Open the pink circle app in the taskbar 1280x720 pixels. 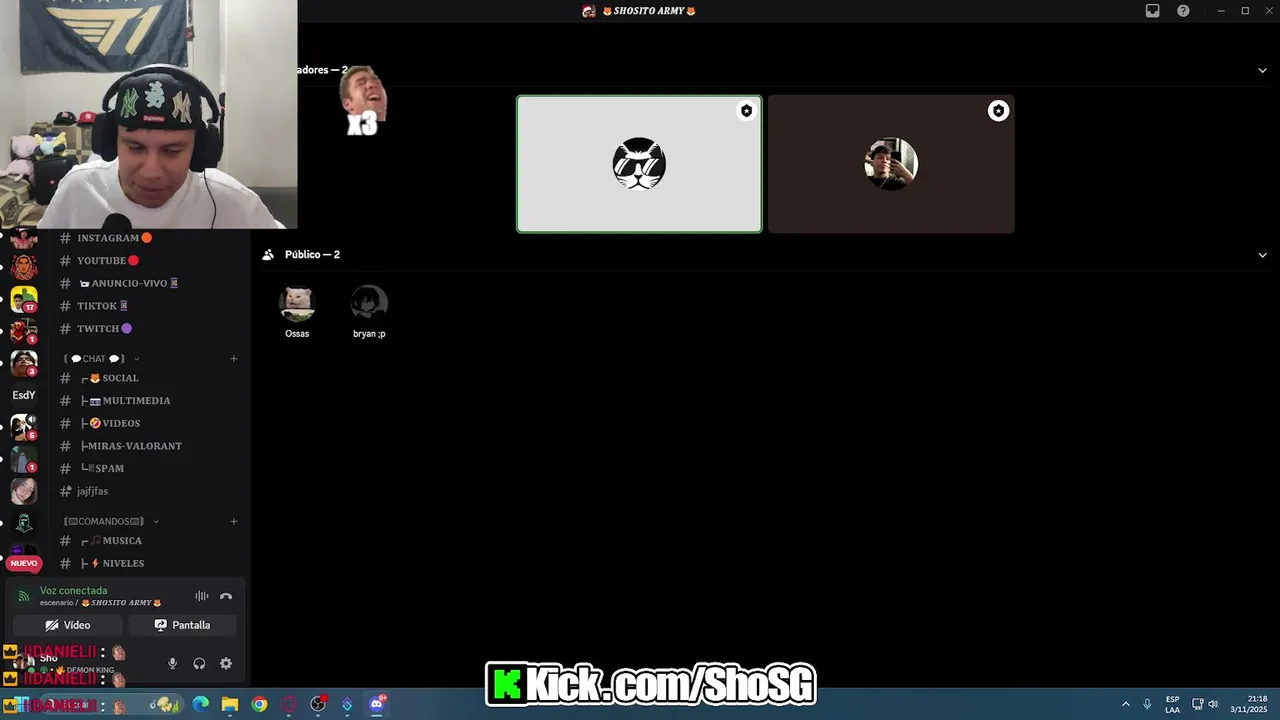pos(289,704)
